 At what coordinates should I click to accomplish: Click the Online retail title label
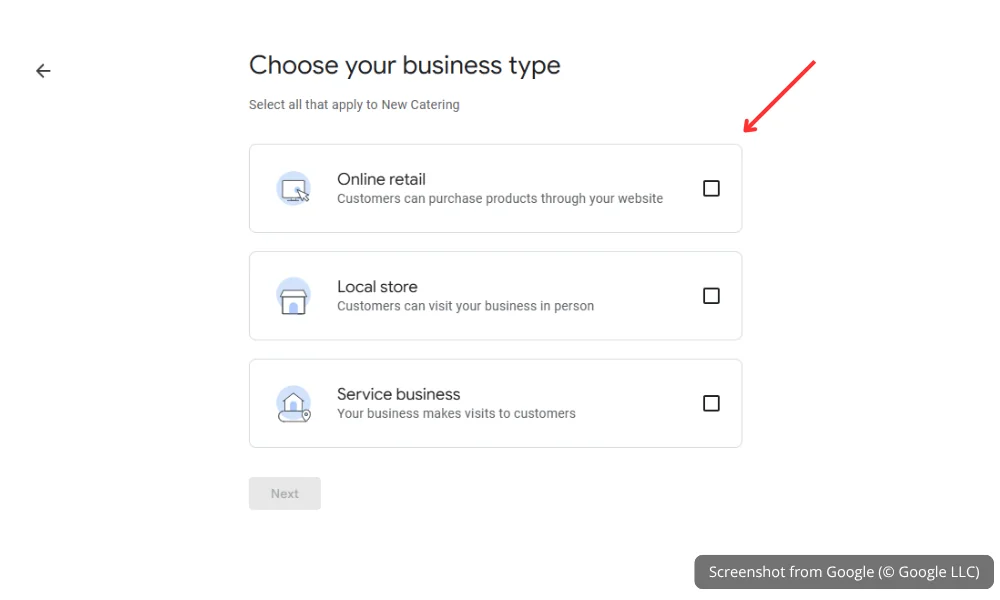click(x=381, y=179)
